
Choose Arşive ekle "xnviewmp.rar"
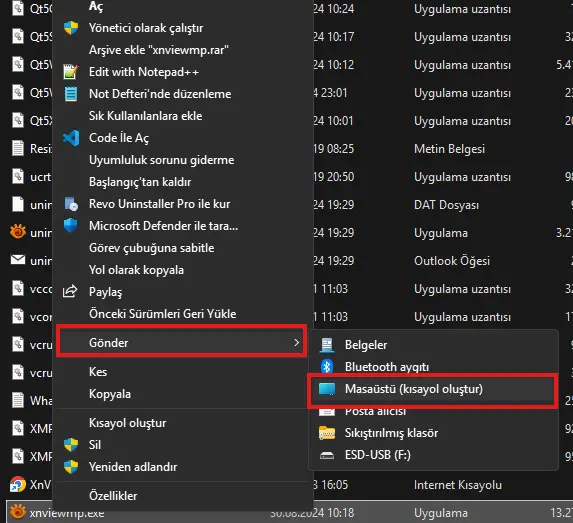tap(159, 50)
